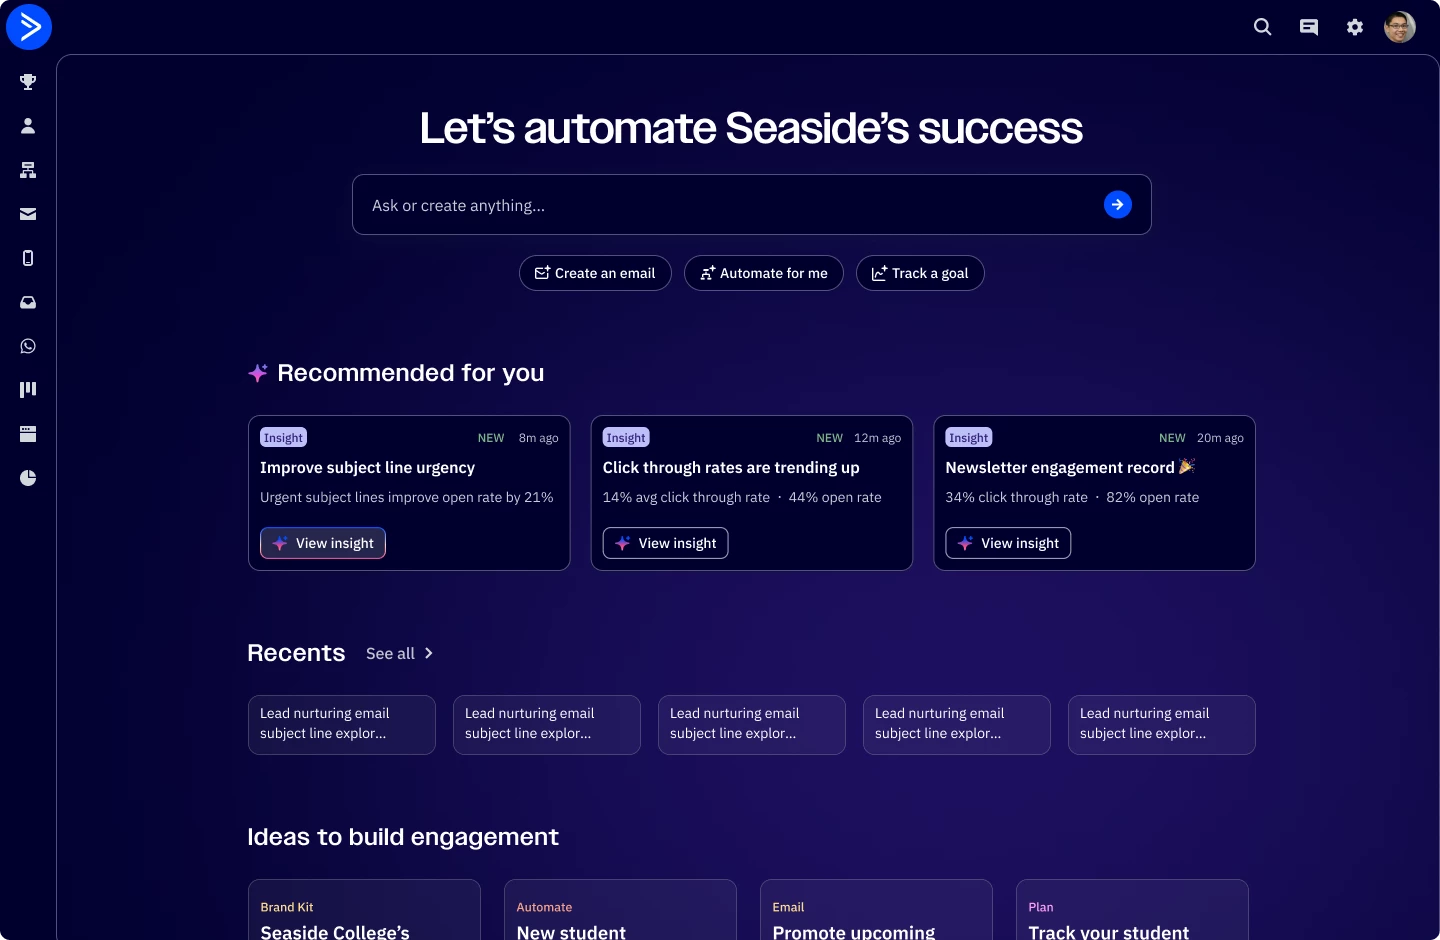Open the settings gear icon
Screen dimensions: 1440x940
click(1355, 27)
